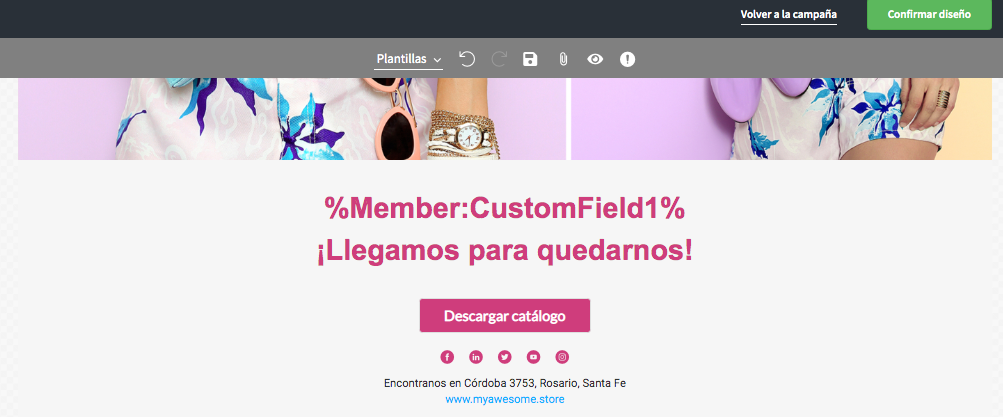Image resolution: width=1003 pixels, height=417 pixels.
Task: Open the LinkedIn social icon
Action: point(476,357)
